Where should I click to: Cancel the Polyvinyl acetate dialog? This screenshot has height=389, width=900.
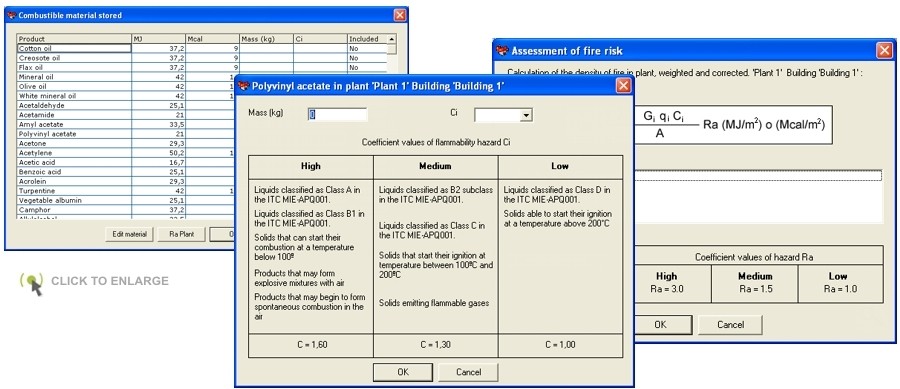tap(468, 372)
